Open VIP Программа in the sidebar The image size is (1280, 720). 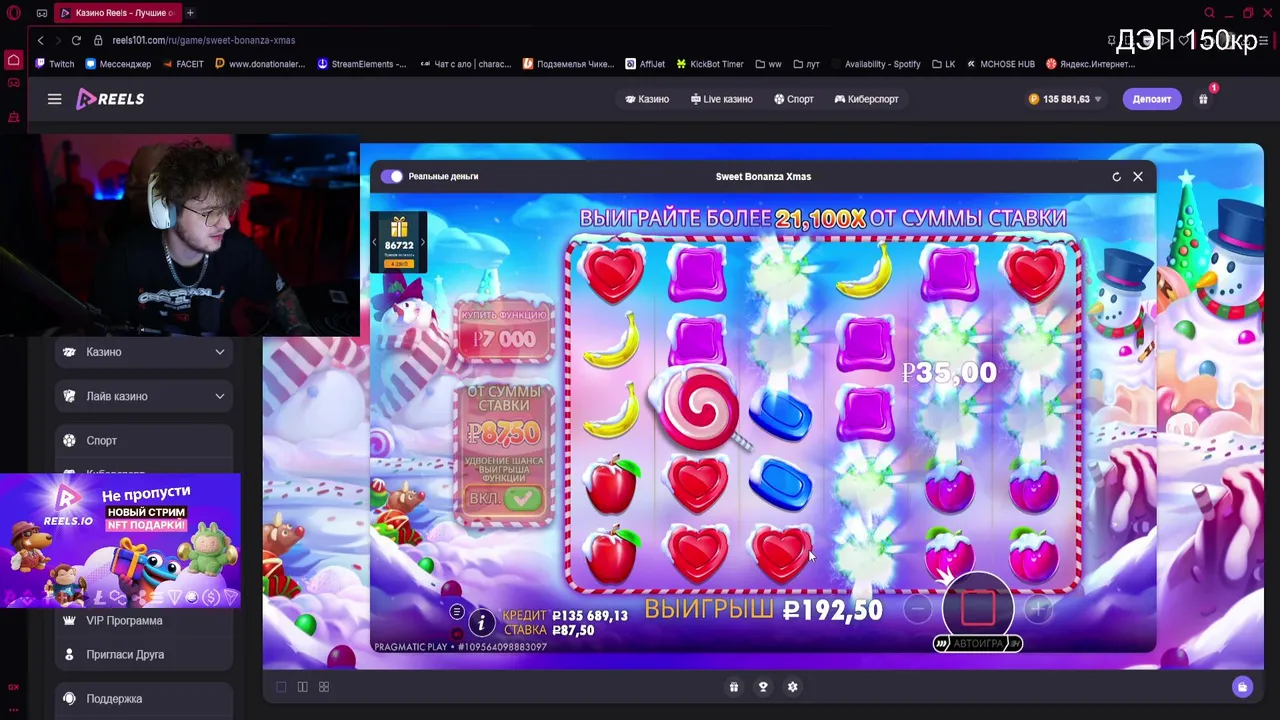[x=144, y=620]
